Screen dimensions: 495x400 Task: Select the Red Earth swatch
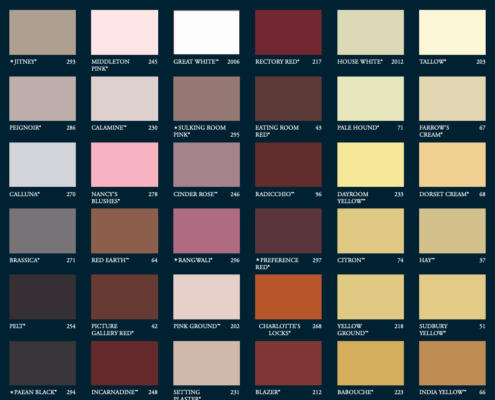point(125,231)
